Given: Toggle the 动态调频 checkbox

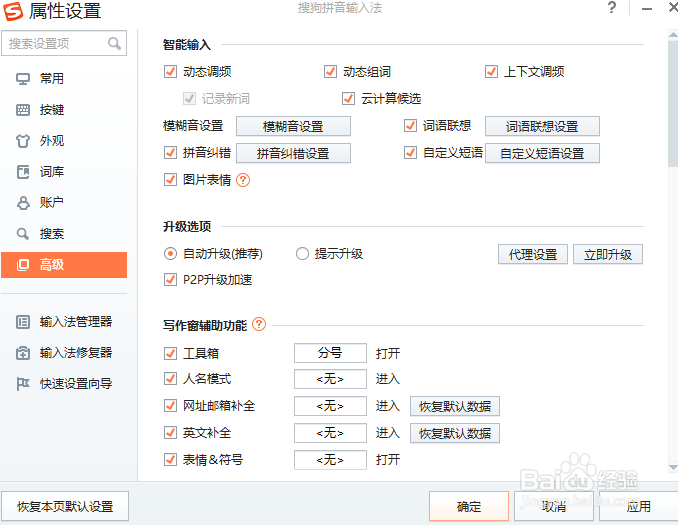Looking at the screenshot, I should tap(170, 72).
